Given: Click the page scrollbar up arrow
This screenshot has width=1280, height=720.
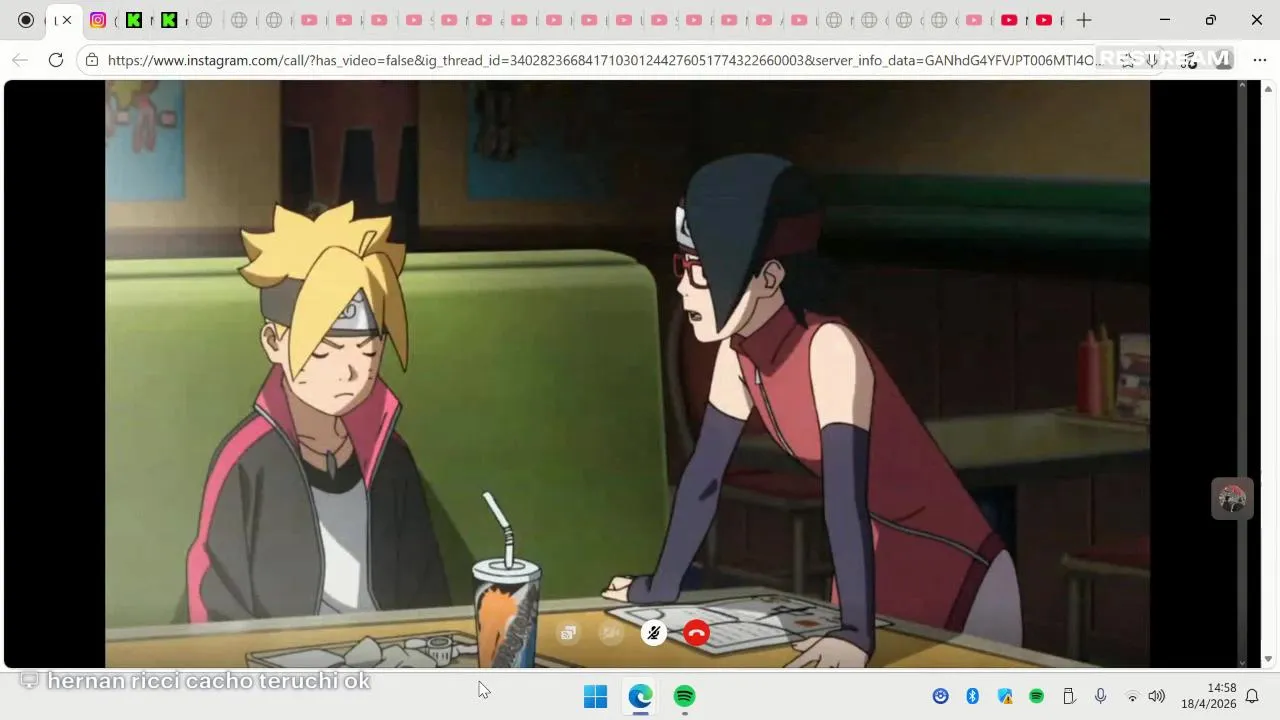Looking at the screenshot, I should [1269, 87].
